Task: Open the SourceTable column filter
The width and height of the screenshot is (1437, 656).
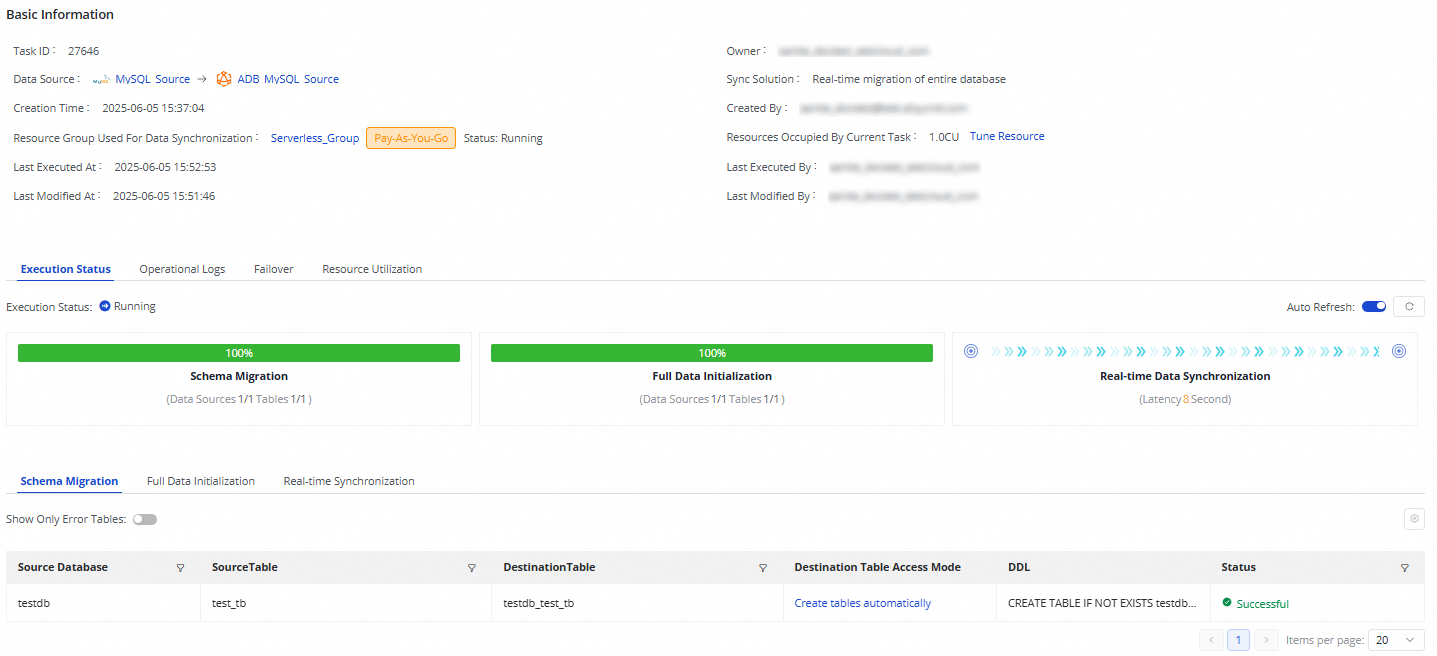Action: click(472, 568)
